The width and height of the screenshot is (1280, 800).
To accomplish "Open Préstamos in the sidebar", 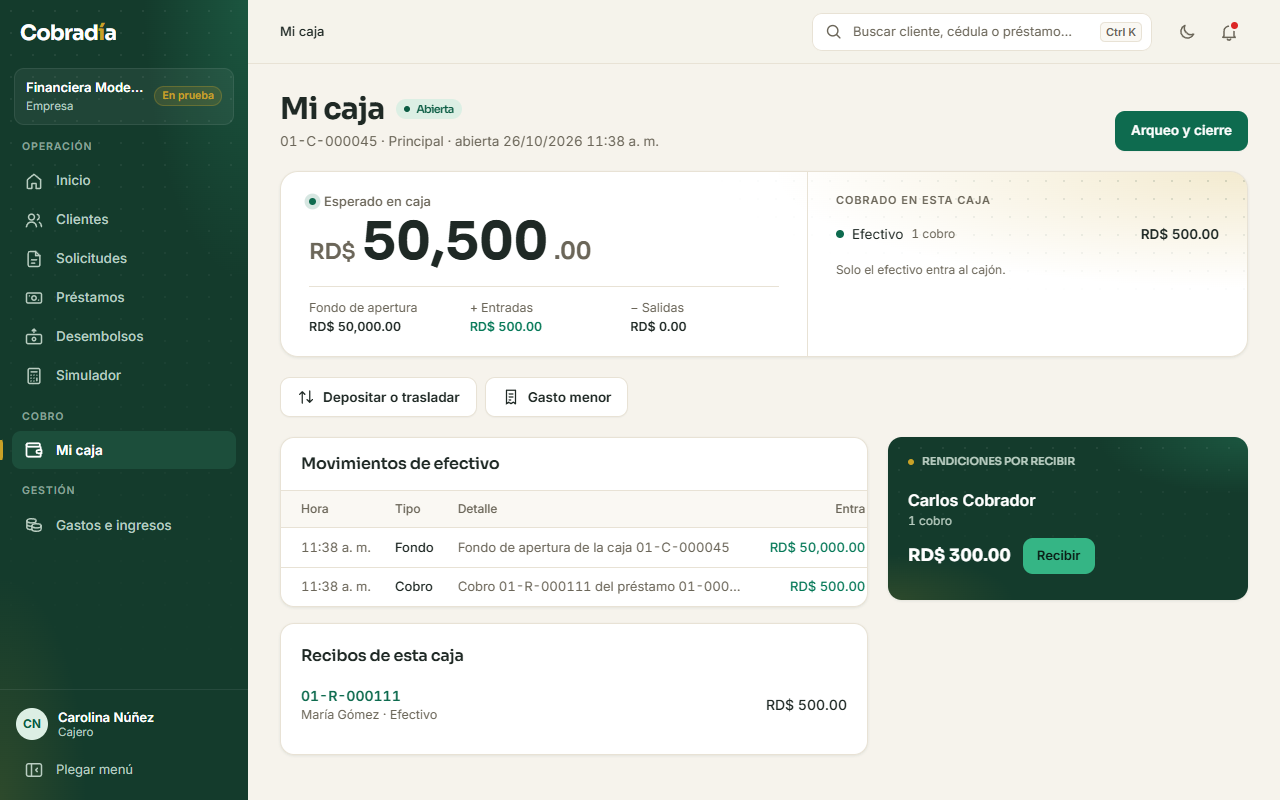I will pos(124,297).
